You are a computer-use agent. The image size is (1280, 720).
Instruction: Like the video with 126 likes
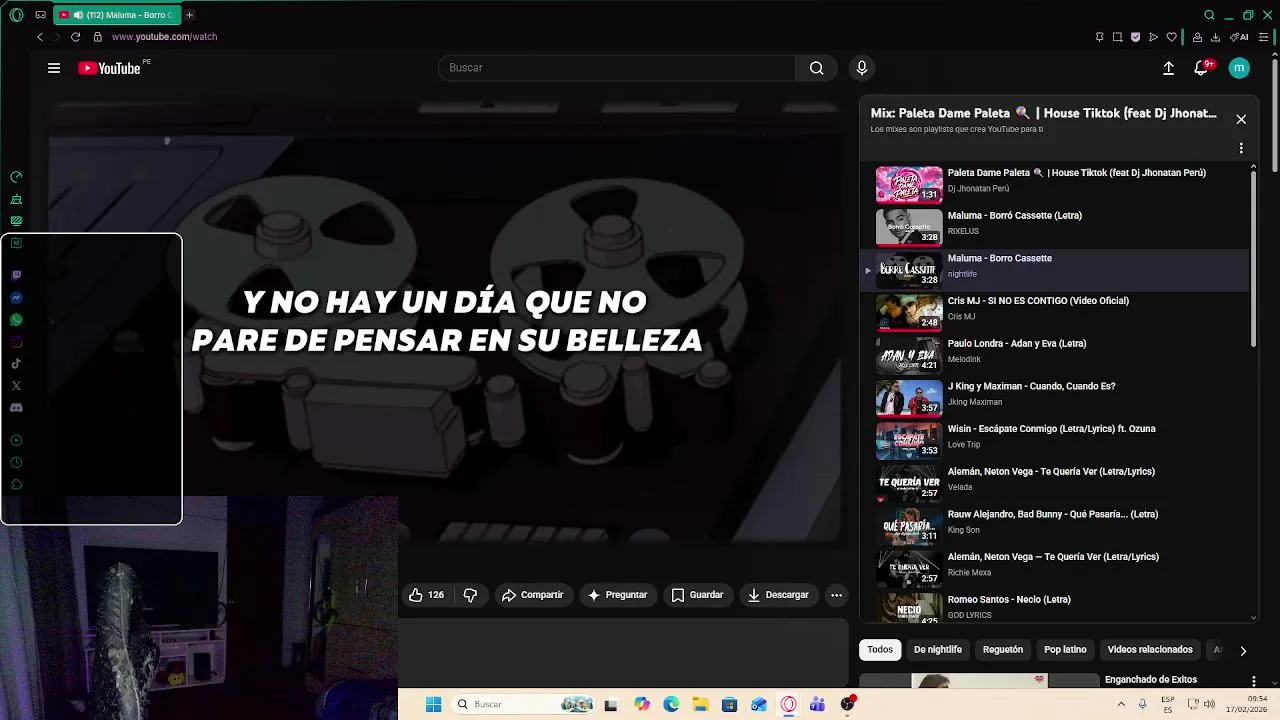click(427, 595)
